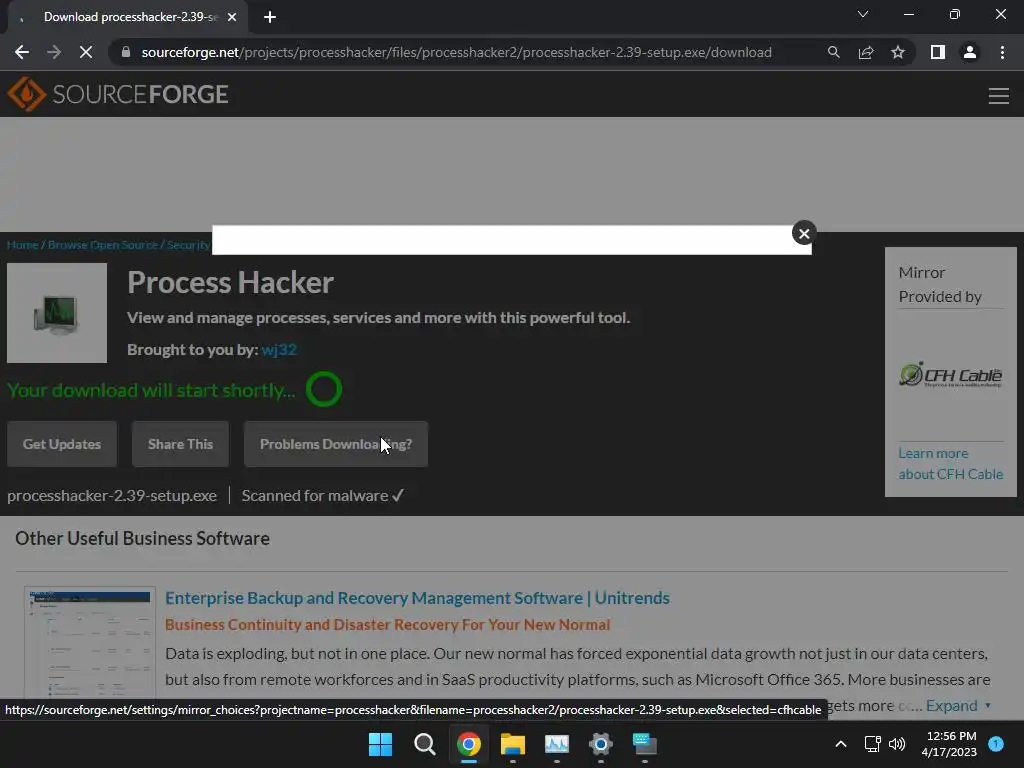Click Scanned for malware text
Viewport: 1024px width, 768px height.
[x=323, y=496]
